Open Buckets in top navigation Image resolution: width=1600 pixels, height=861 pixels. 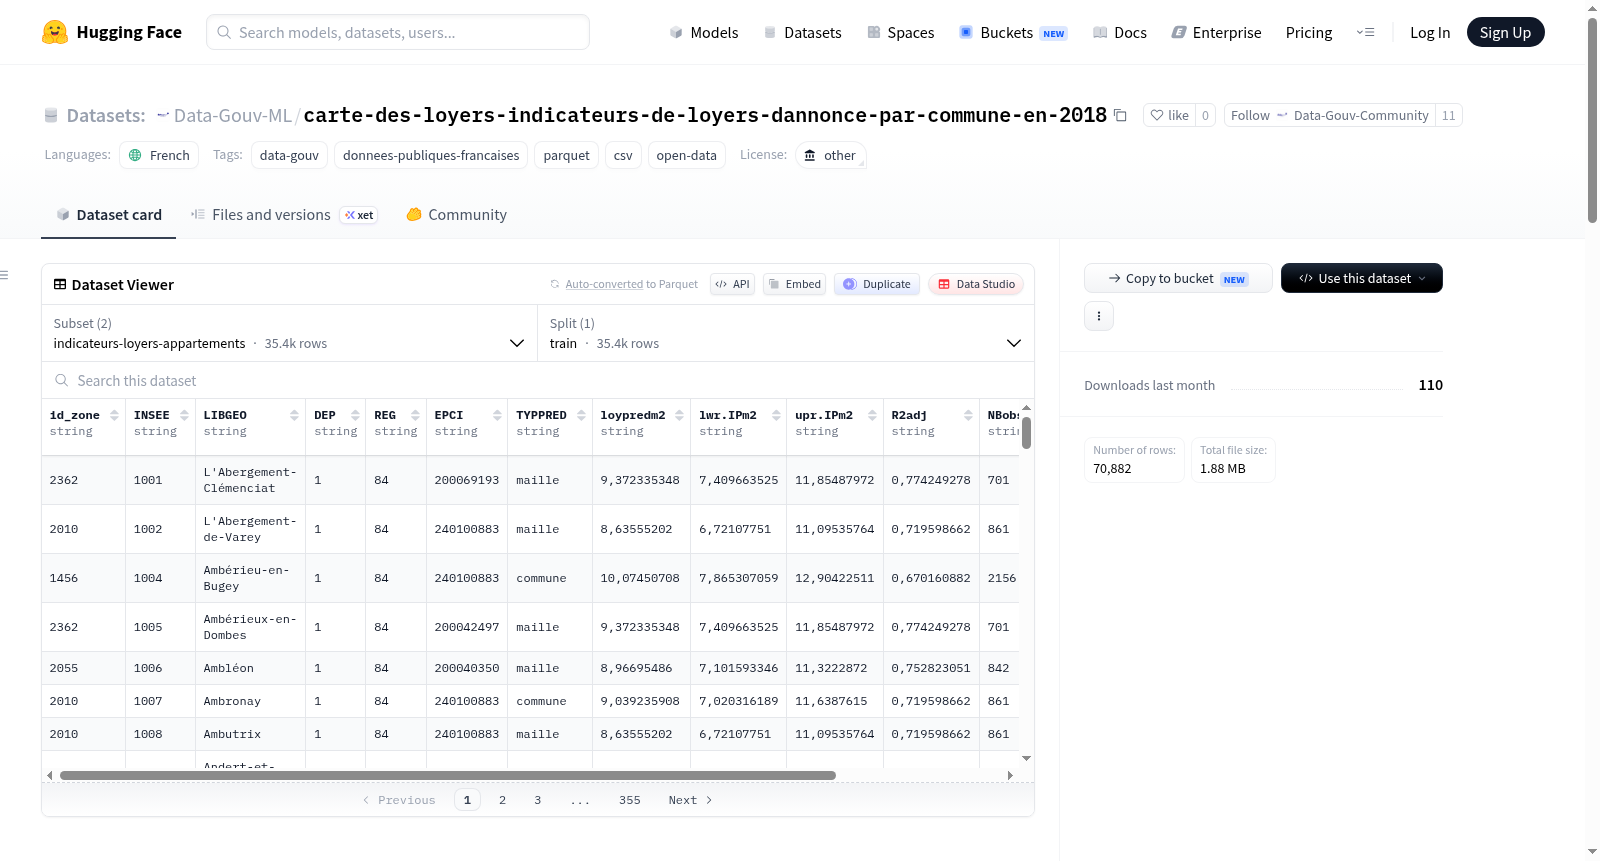pyautogui.click(x=1013, y=32)
